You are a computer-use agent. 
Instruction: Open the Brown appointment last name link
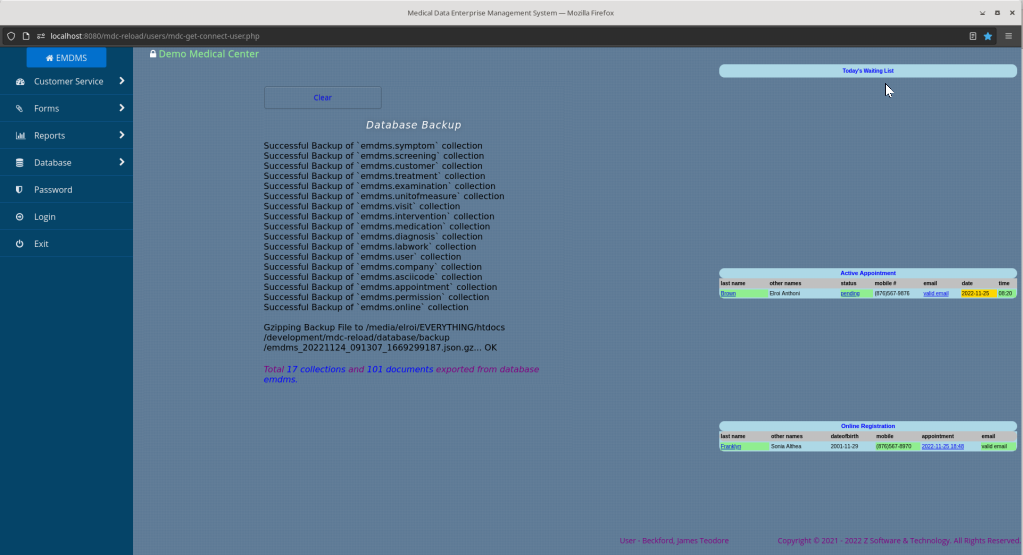click(728, 293)
